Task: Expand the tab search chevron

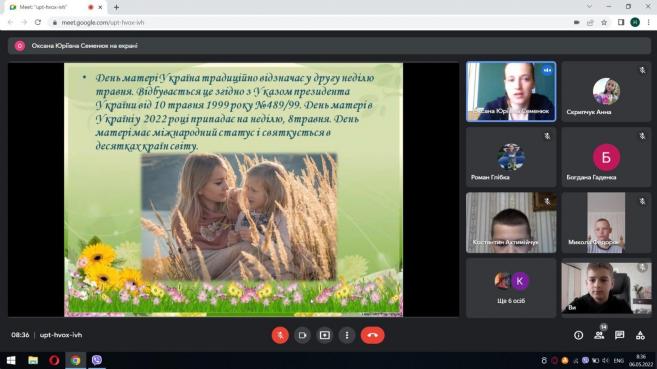Action: pos(590,7)
